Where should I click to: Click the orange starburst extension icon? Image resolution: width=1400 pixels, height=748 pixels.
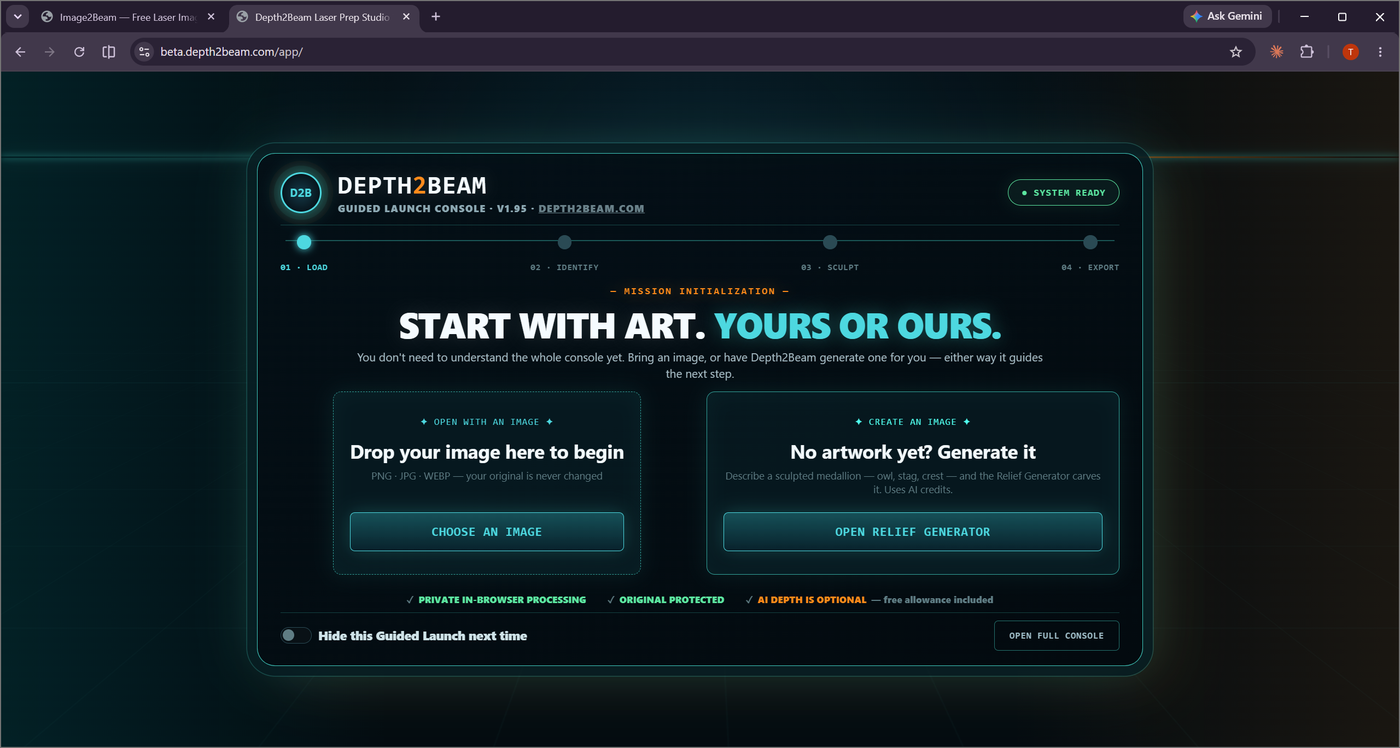1277,52
